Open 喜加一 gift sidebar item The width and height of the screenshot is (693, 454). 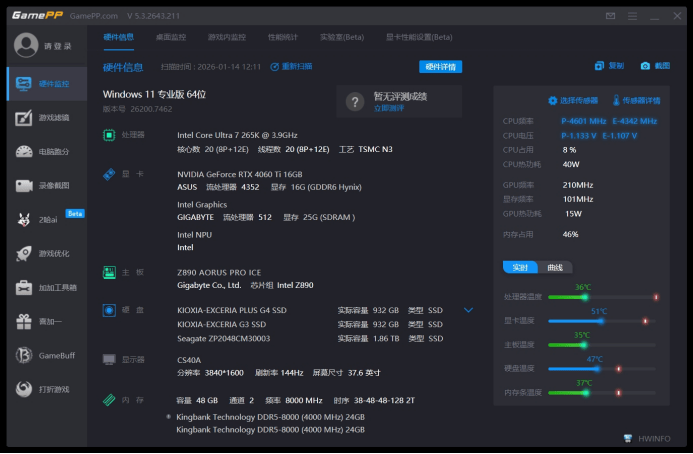[47, 321]
